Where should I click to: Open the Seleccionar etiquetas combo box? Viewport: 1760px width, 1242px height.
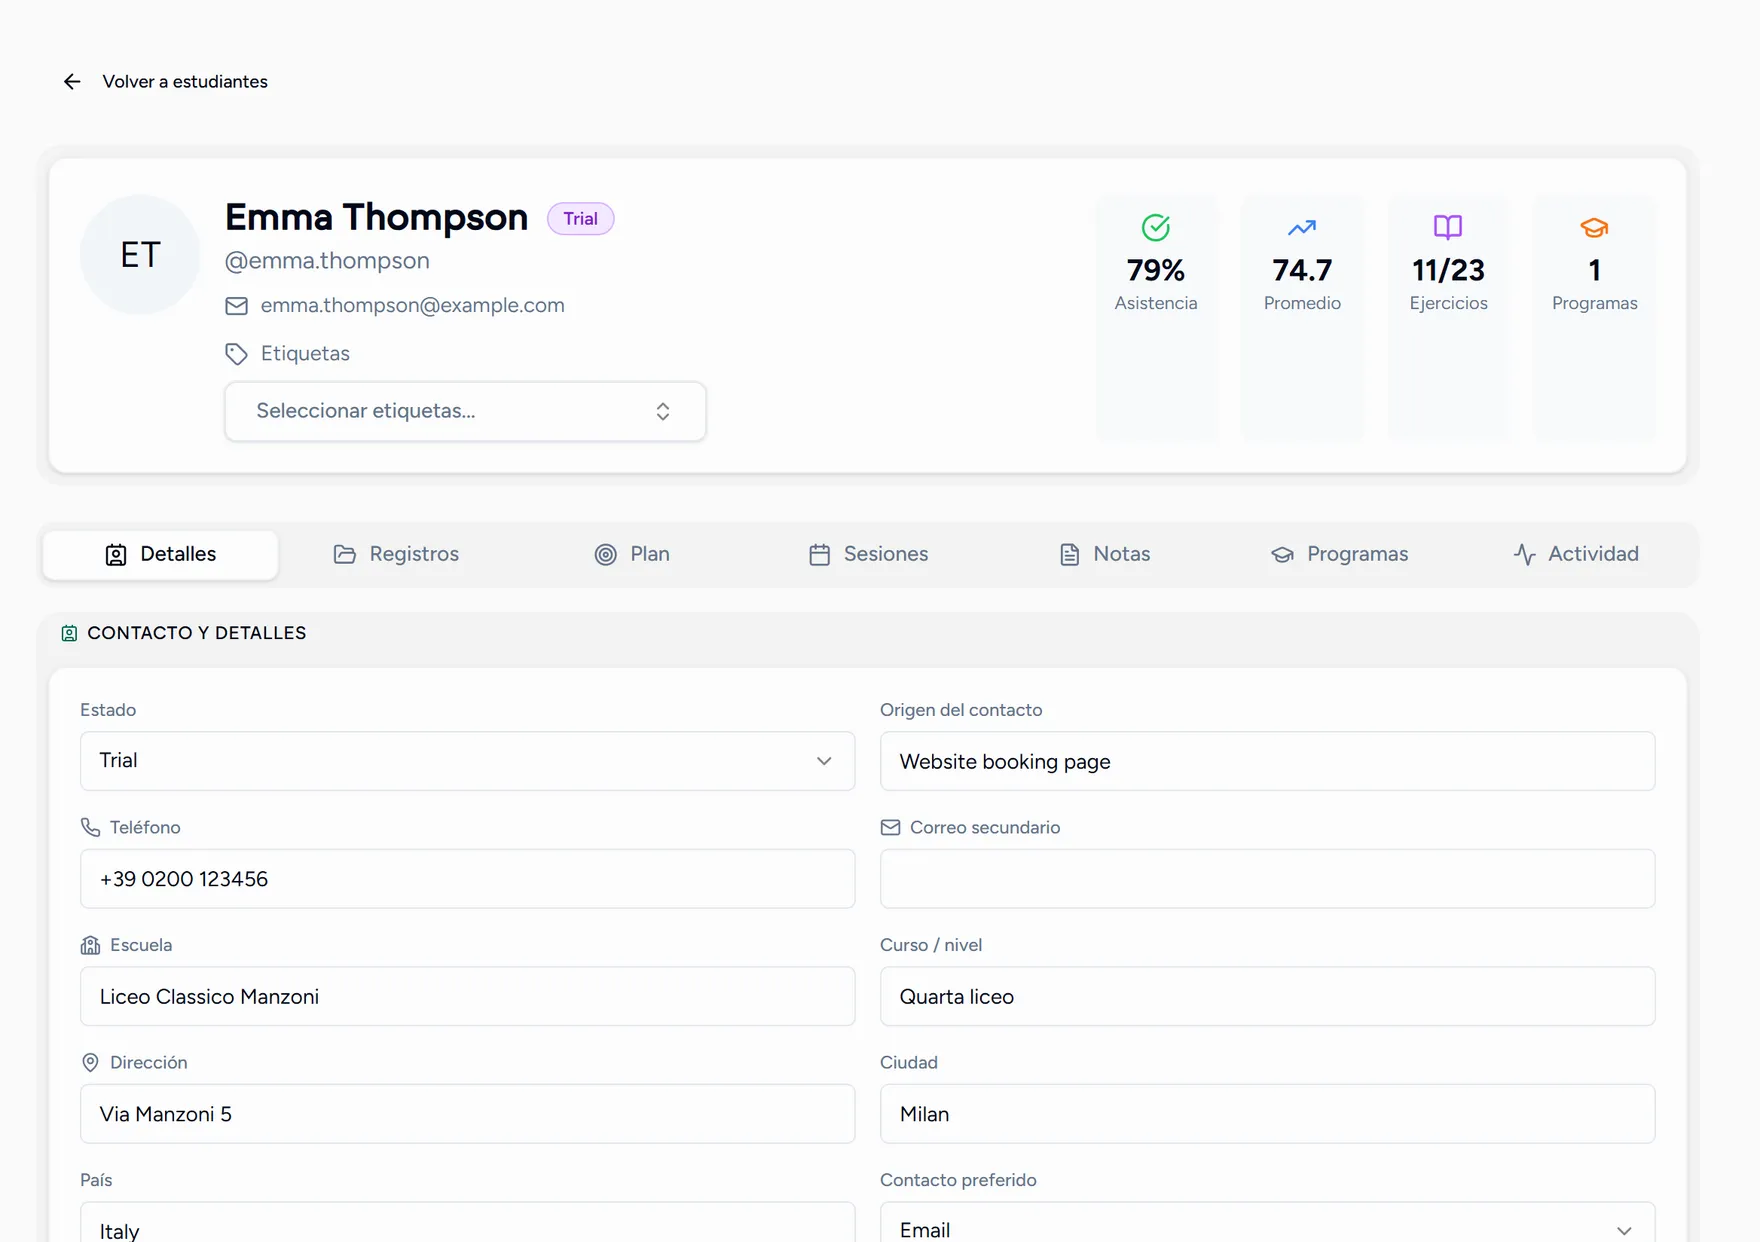point(465,411)
